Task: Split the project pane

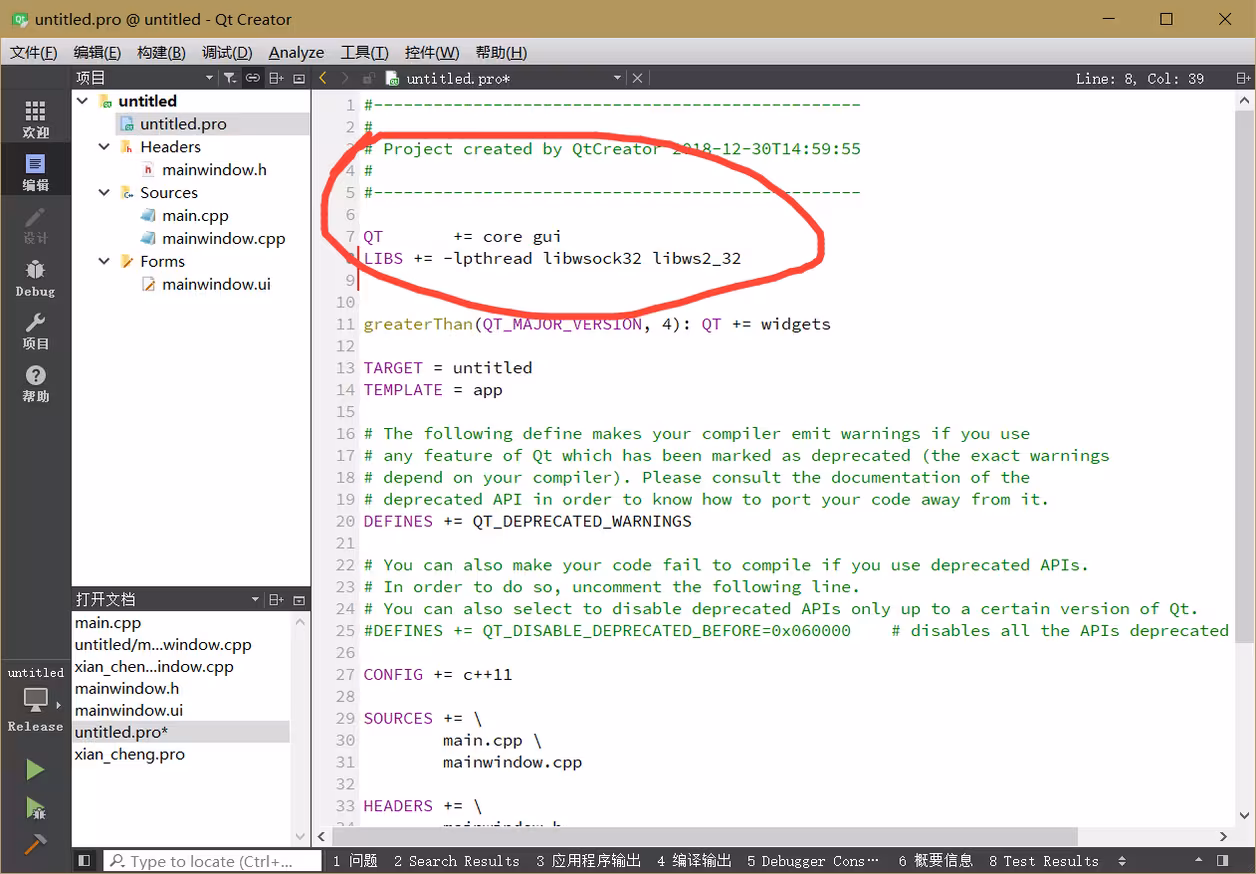Action: (276, 78)
